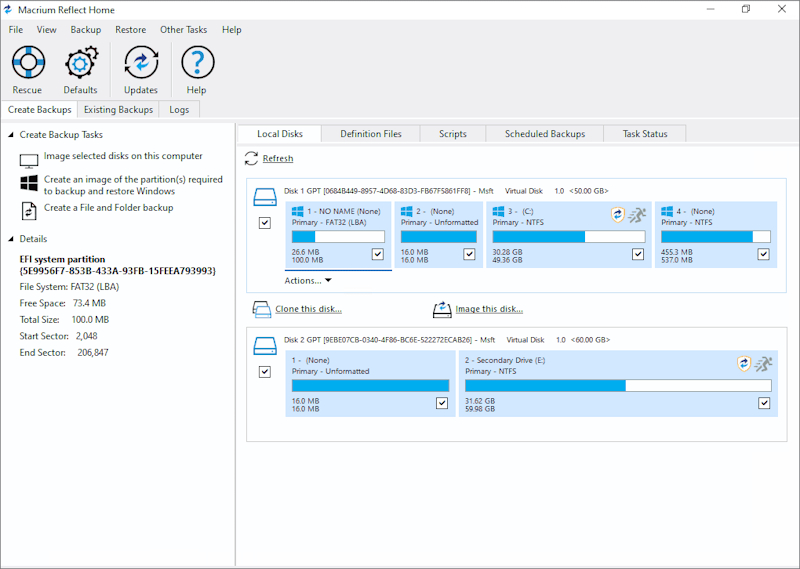Click the Disk 1 GPT drive icon
Viewport: 800px width, 569px height.
264,197
